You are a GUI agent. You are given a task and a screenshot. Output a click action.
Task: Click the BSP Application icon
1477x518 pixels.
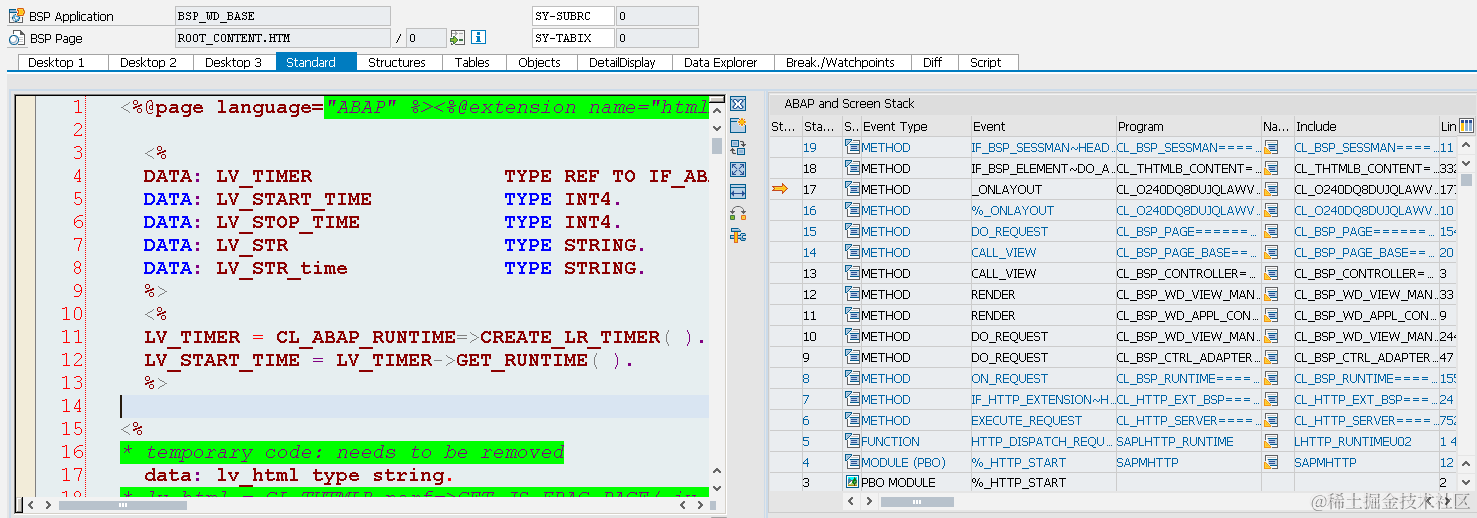16,16
